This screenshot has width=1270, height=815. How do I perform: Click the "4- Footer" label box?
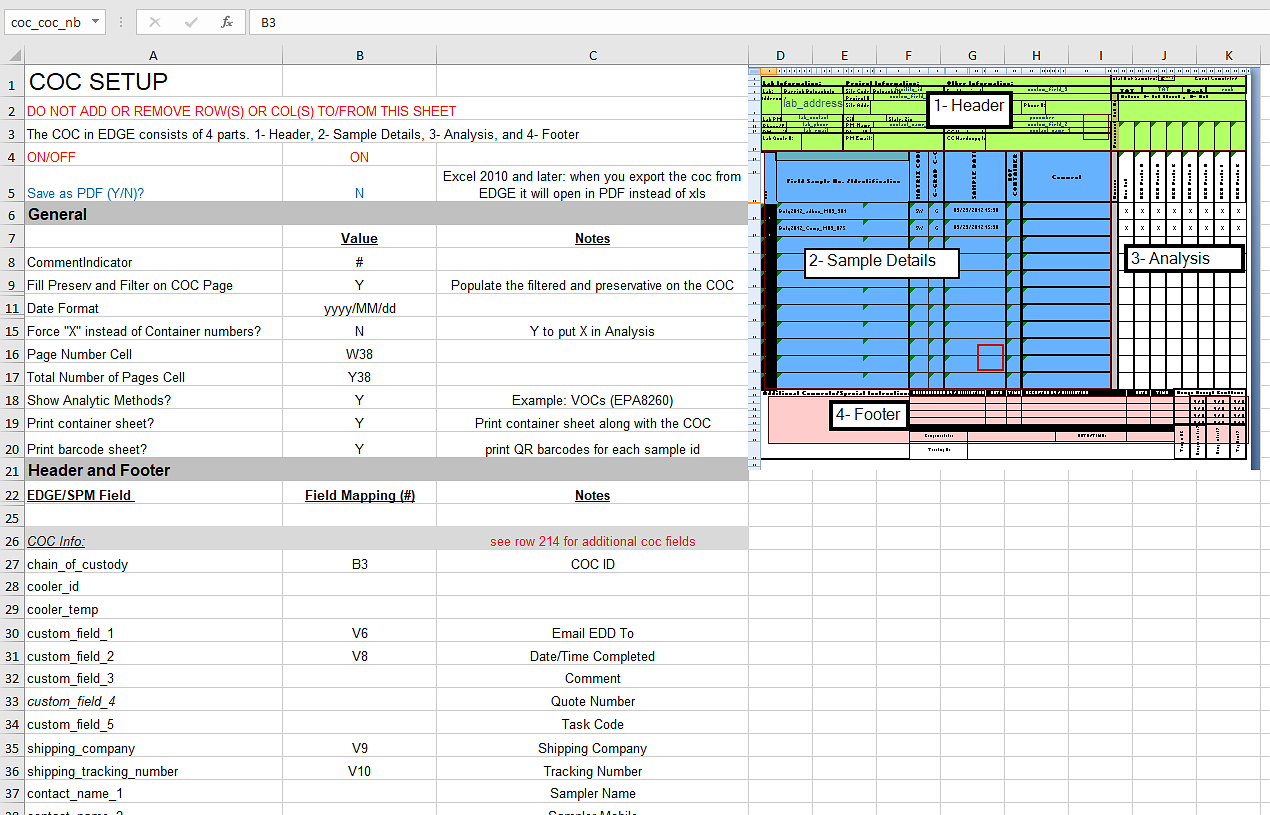pyautogui.click(x=869, y=414)
